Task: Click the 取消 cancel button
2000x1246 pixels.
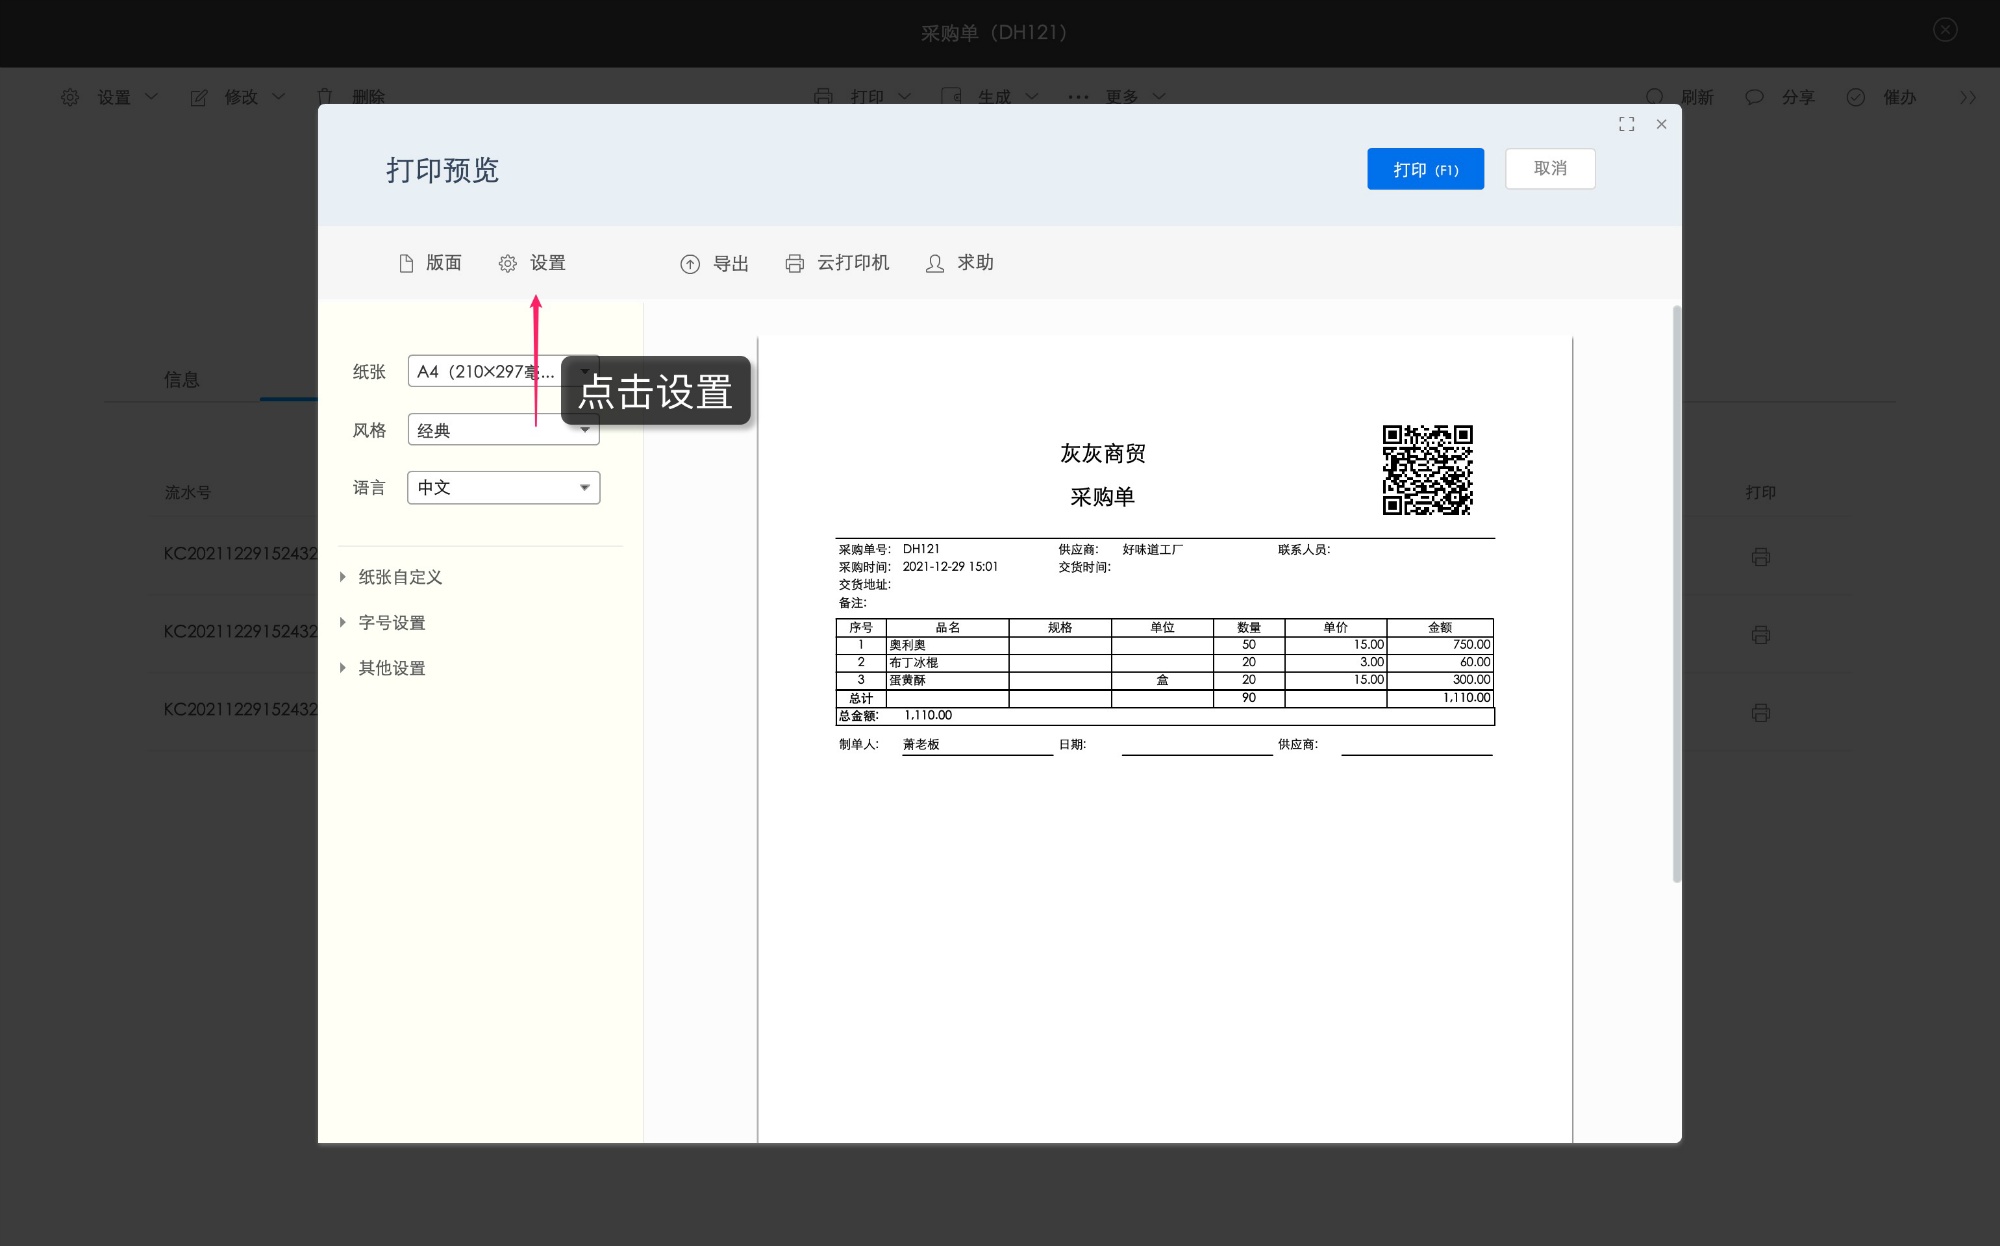Action: pyautogui.click(x=1549, y=169)
